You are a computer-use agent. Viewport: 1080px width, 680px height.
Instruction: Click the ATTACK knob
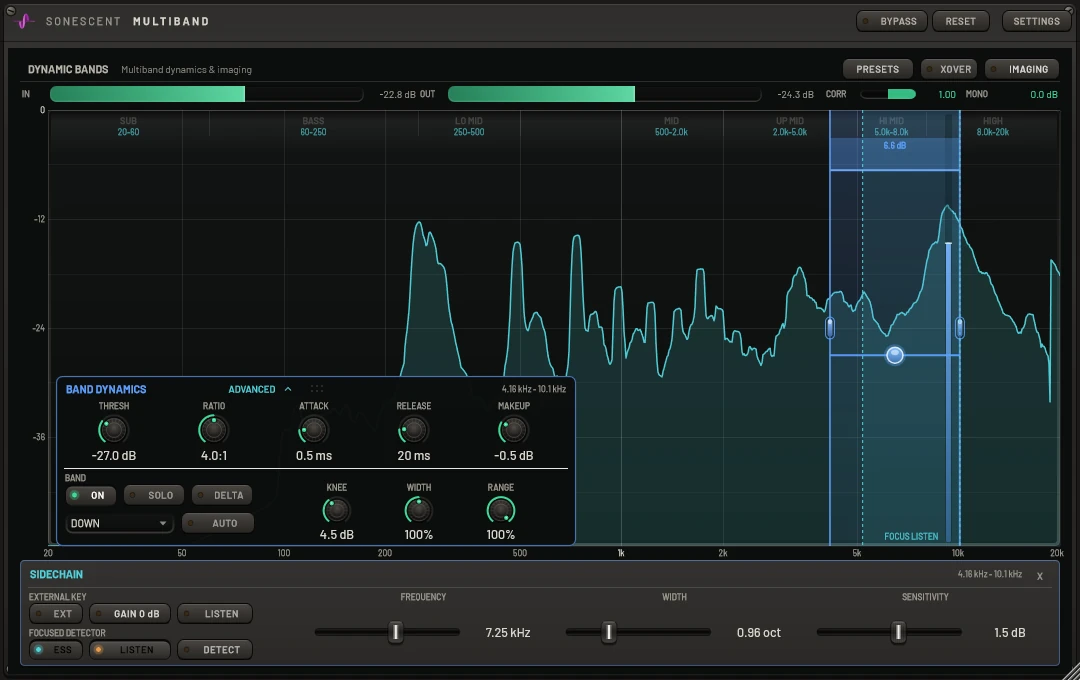tap(313, 430)
